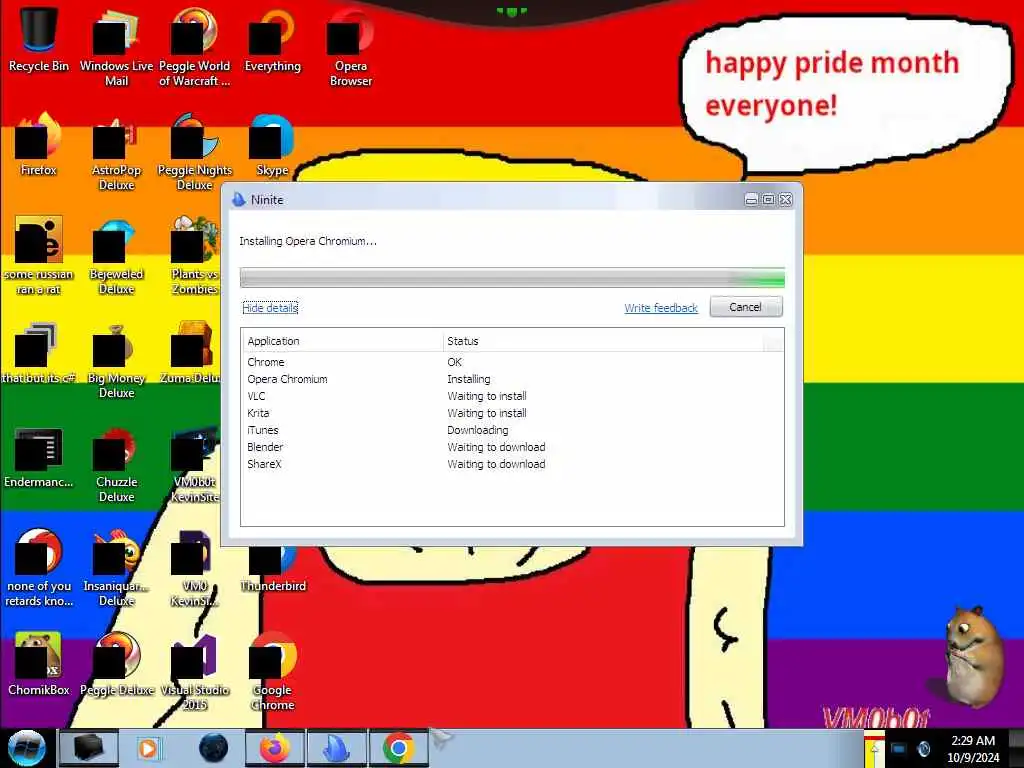Open Opera Browser desktop icon
This screenshot has width=1024, height=768.
(351, 47)
